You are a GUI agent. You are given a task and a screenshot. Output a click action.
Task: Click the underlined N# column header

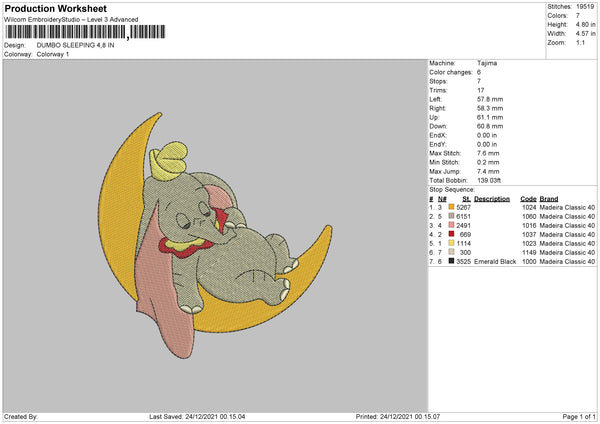pos(442,199)
